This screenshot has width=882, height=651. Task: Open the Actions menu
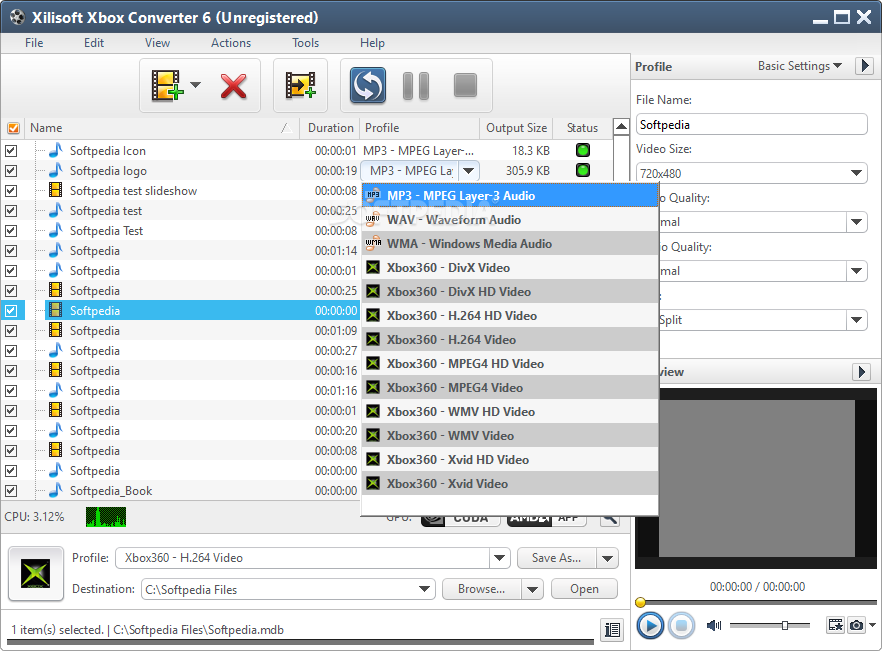[231, 43]
